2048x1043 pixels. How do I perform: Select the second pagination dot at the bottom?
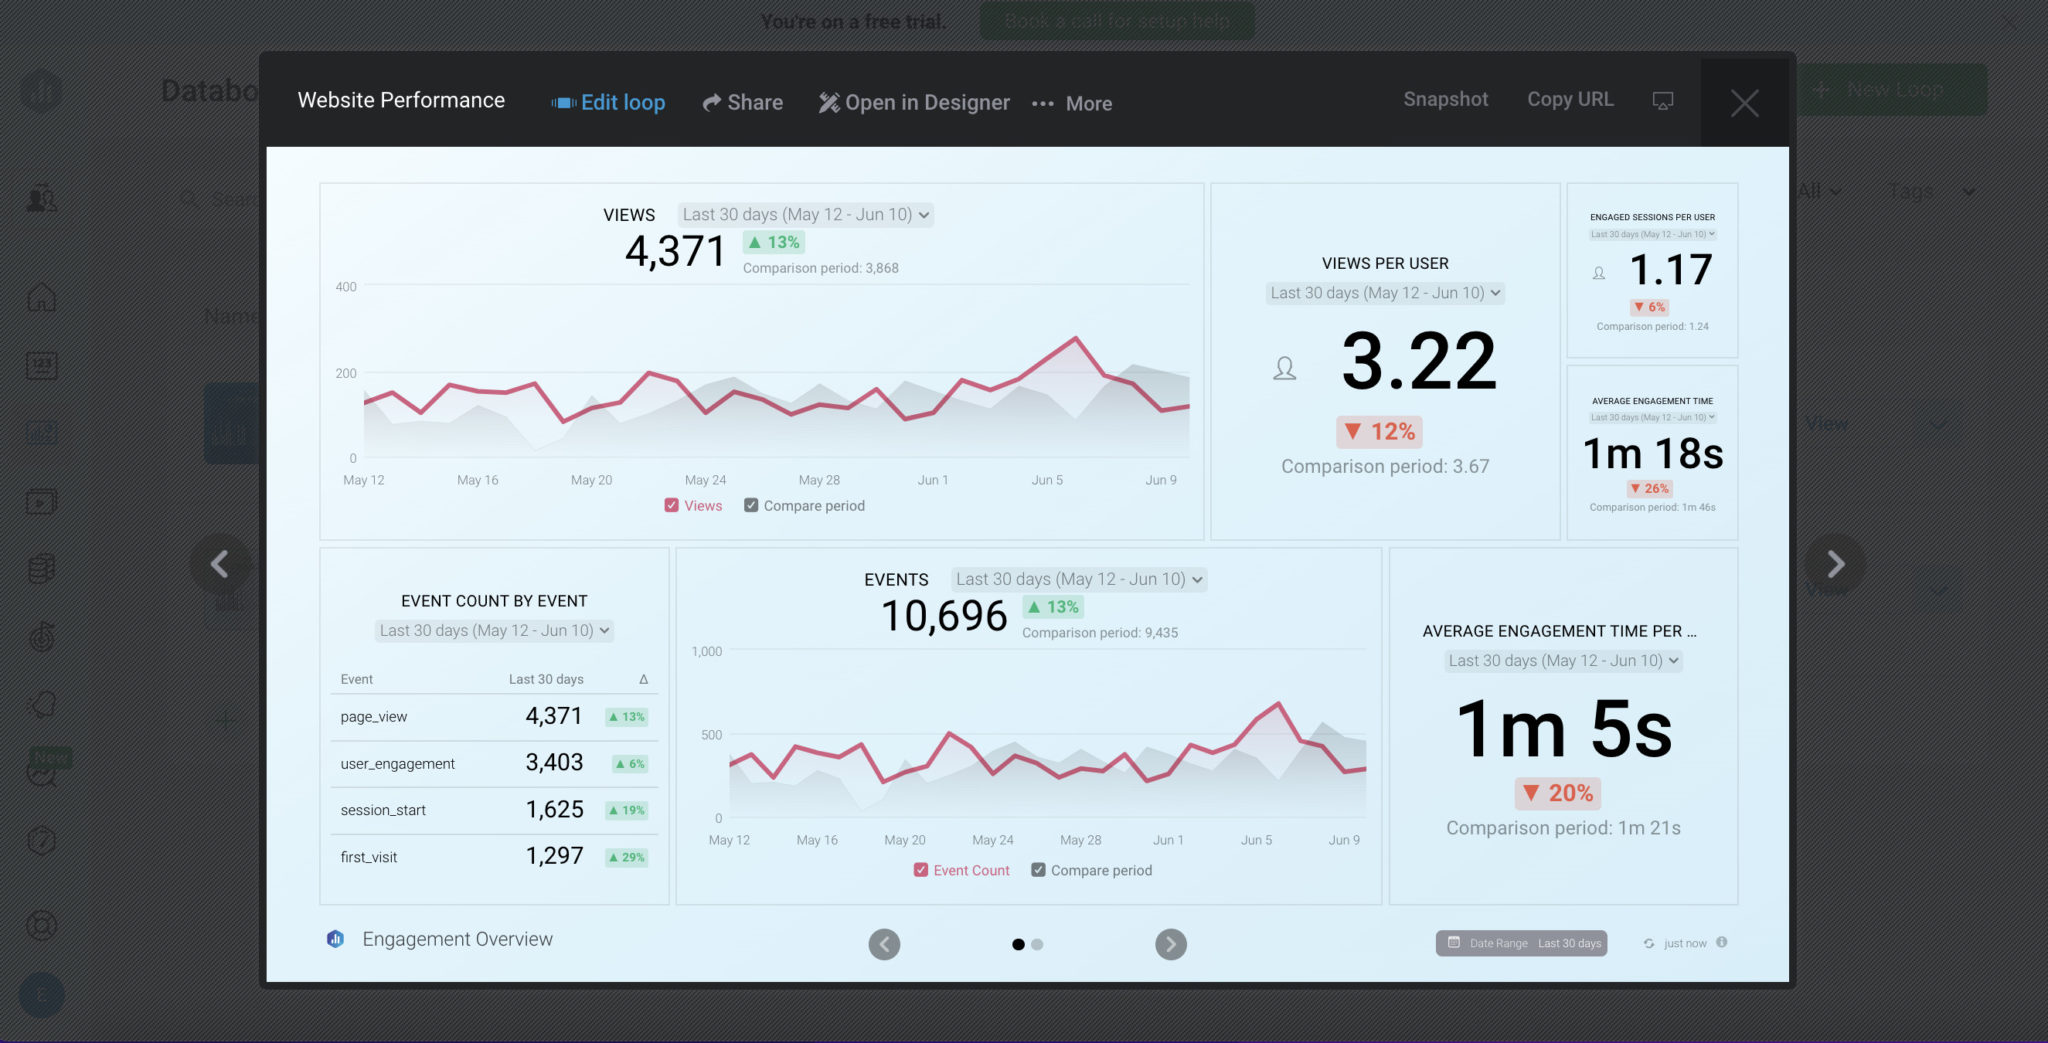point(1037,944)
